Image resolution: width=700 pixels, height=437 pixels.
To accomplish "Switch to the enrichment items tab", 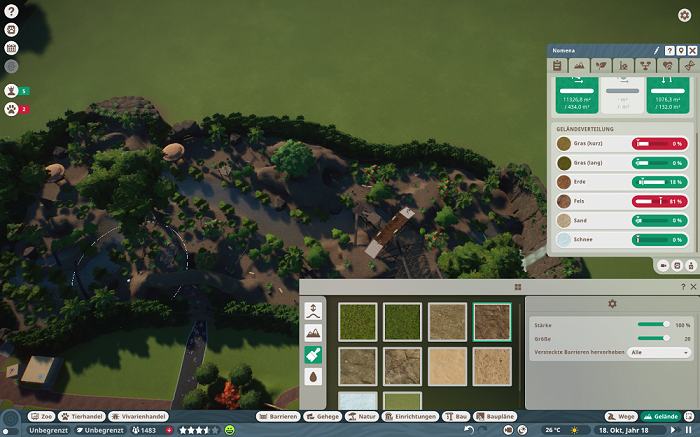I will point(623,66).
